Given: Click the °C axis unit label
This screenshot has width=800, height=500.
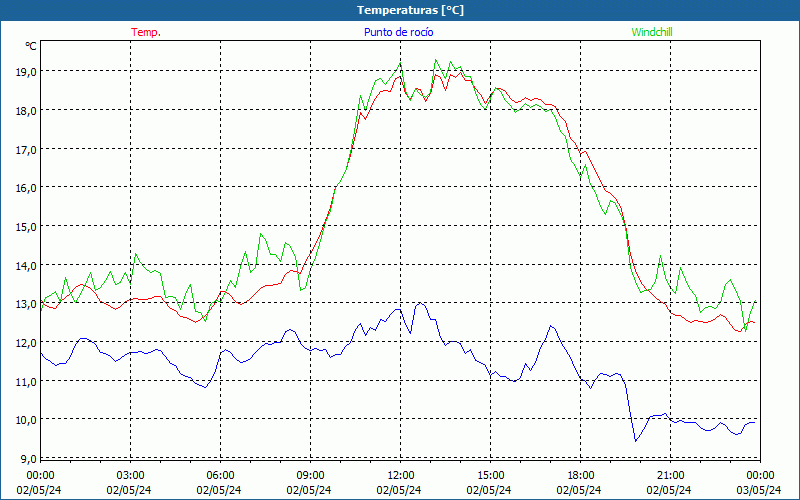Looking at the screenshot, I should 31,46.
